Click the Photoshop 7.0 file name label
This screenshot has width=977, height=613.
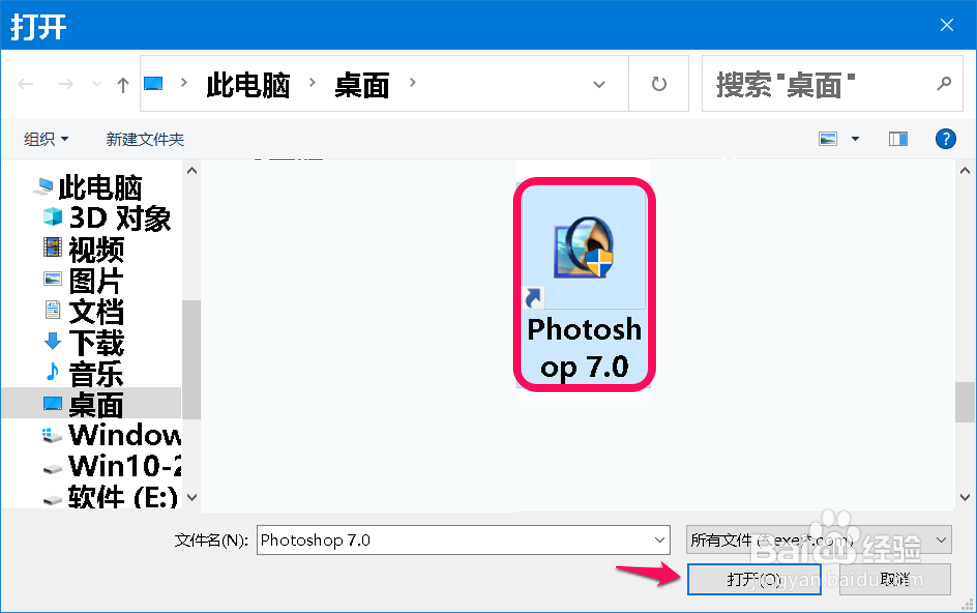pyautogui.click(x=584, y=348)
